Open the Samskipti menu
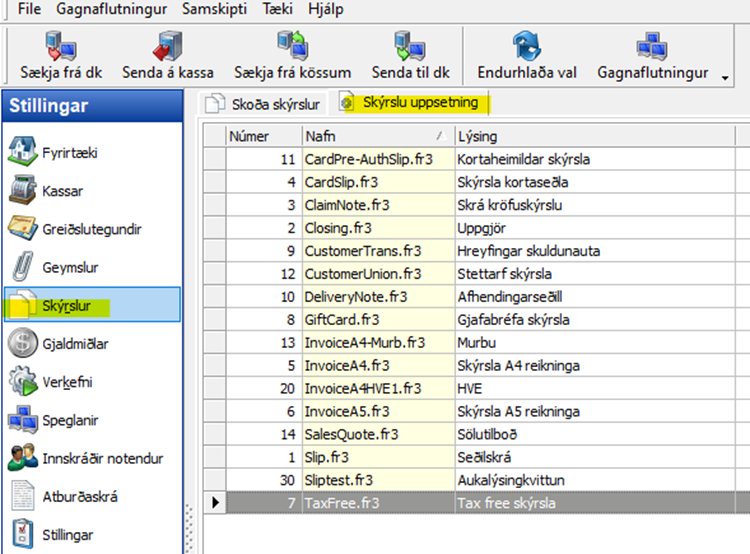 pyautogui.click(x=216, y=8)
